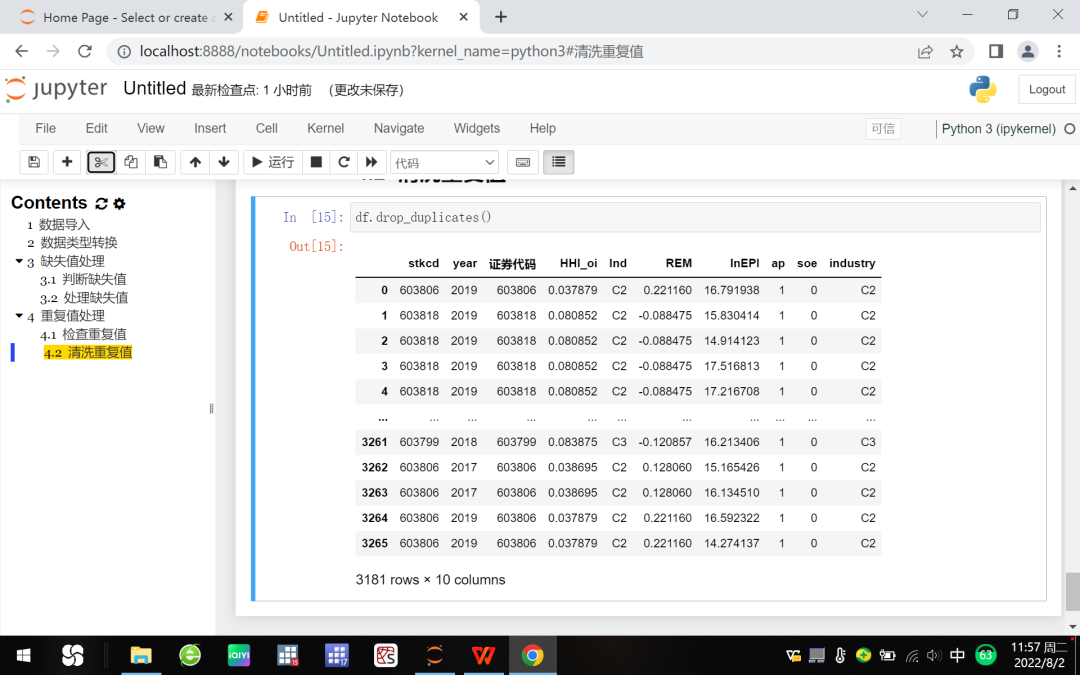
Task: Collapse the 重复值处理 section
Action: 19,315
